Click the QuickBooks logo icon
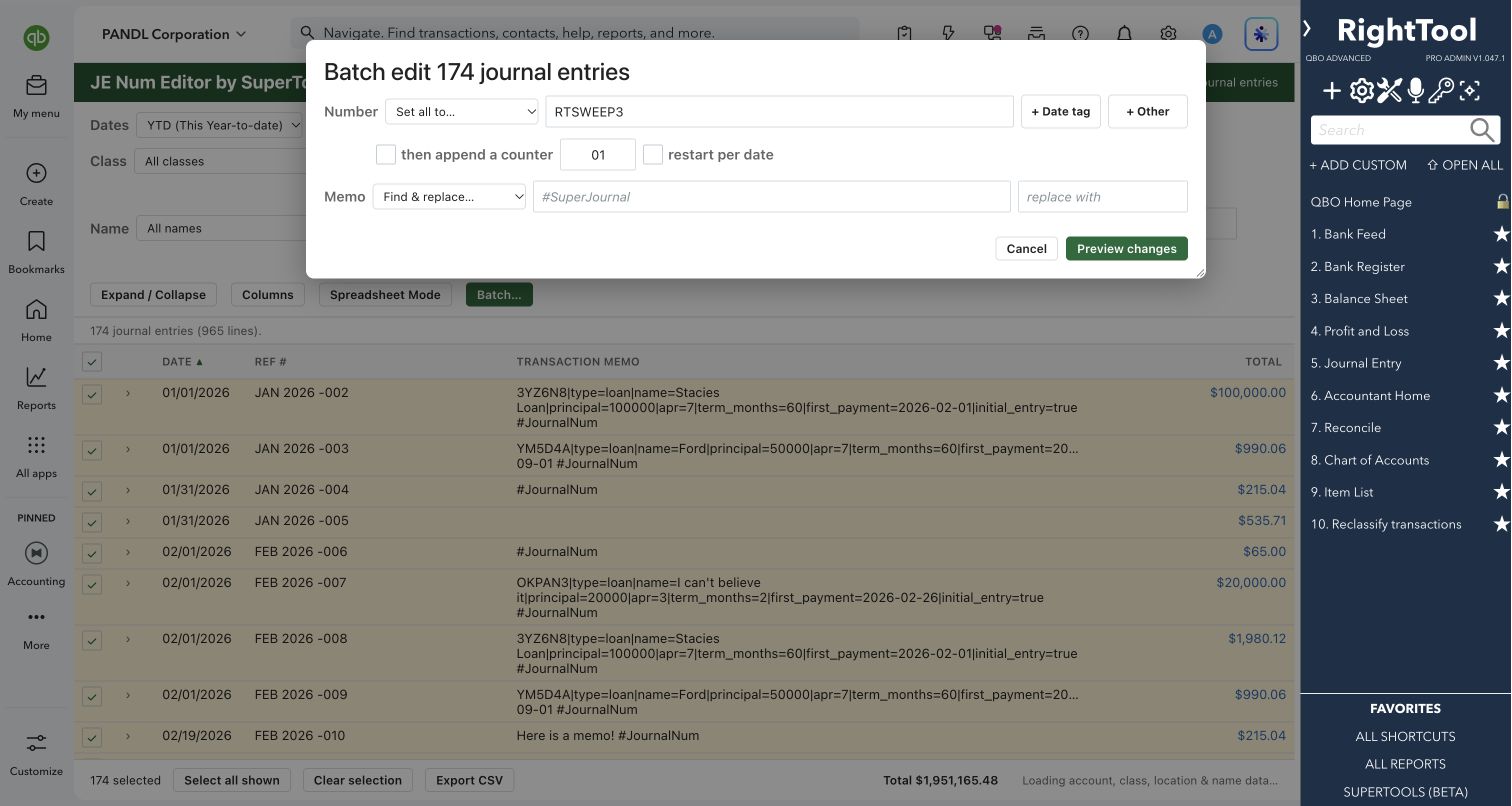Screen dimensions: 1512x806 tap(36, 38)
